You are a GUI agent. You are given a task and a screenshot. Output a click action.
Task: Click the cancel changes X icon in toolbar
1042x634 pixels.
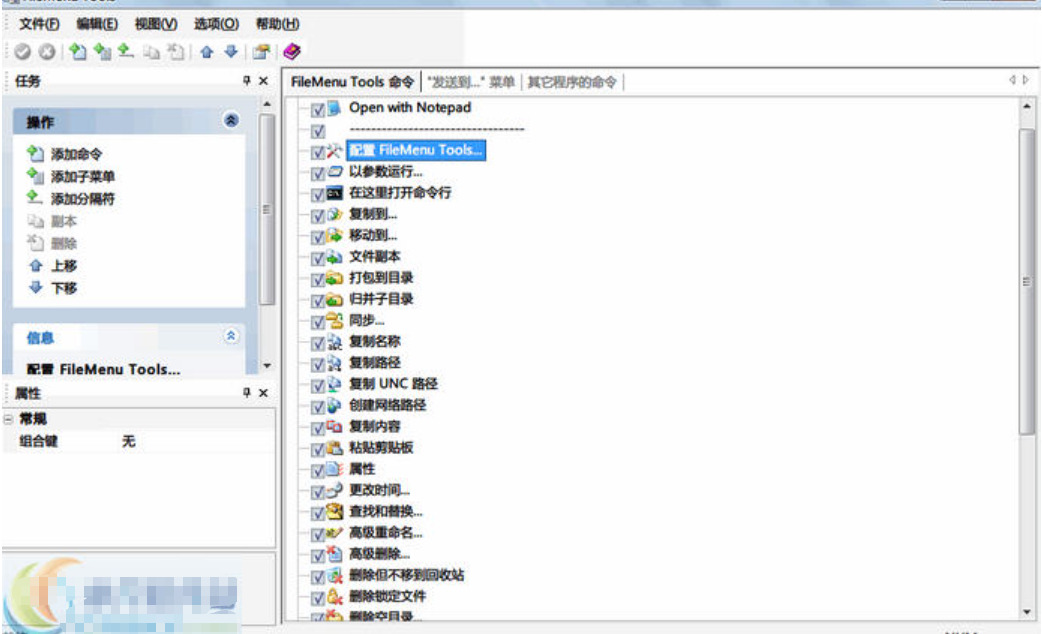click(x=47, y=51)
